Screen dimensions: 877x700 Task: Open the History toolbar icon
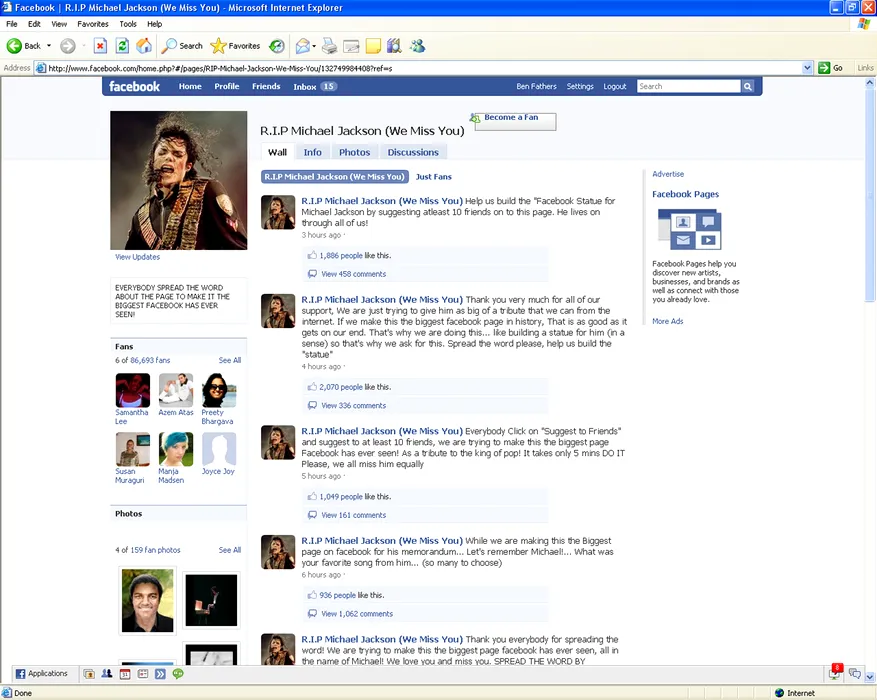coord(277,46)
